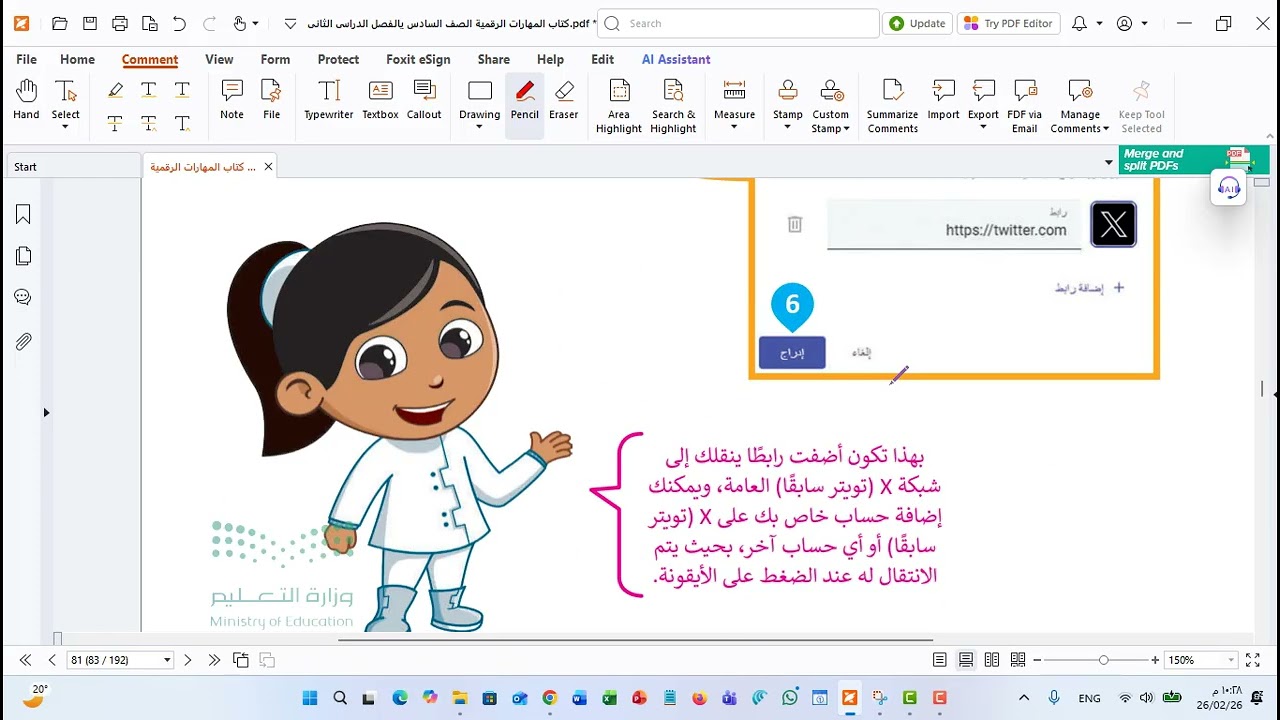Open the Windows Start menu
Viewport: 1280px width, 720px height.
tap(310, 698)
